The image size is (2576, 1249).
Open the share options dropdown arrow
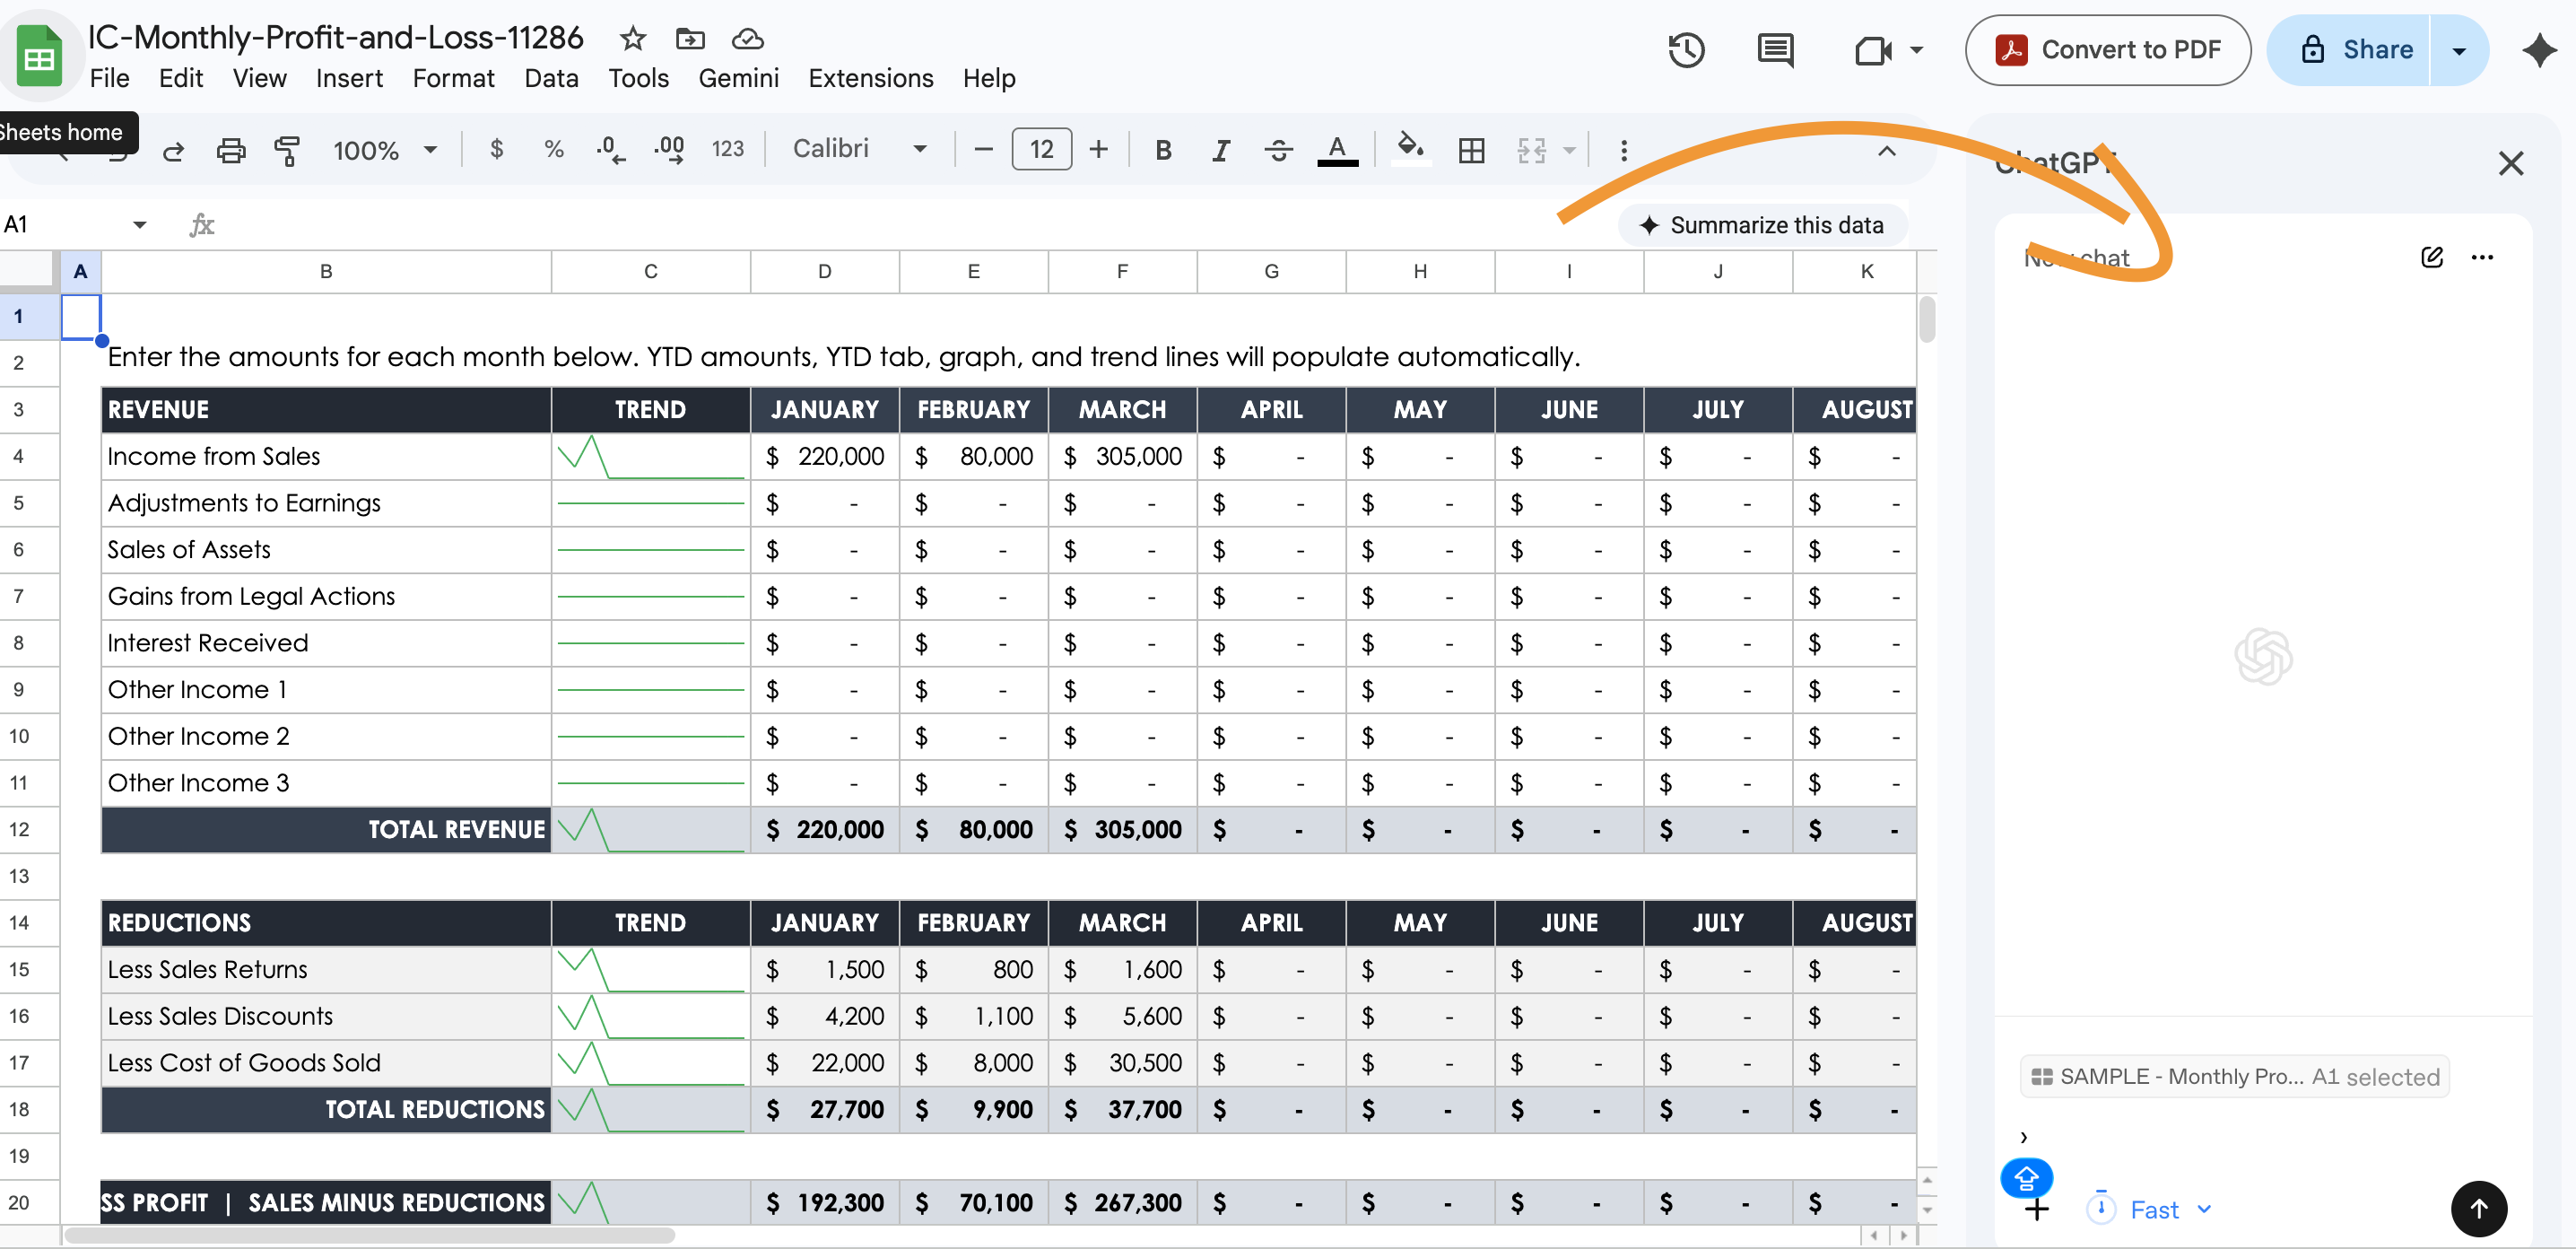pos(2458,50)
